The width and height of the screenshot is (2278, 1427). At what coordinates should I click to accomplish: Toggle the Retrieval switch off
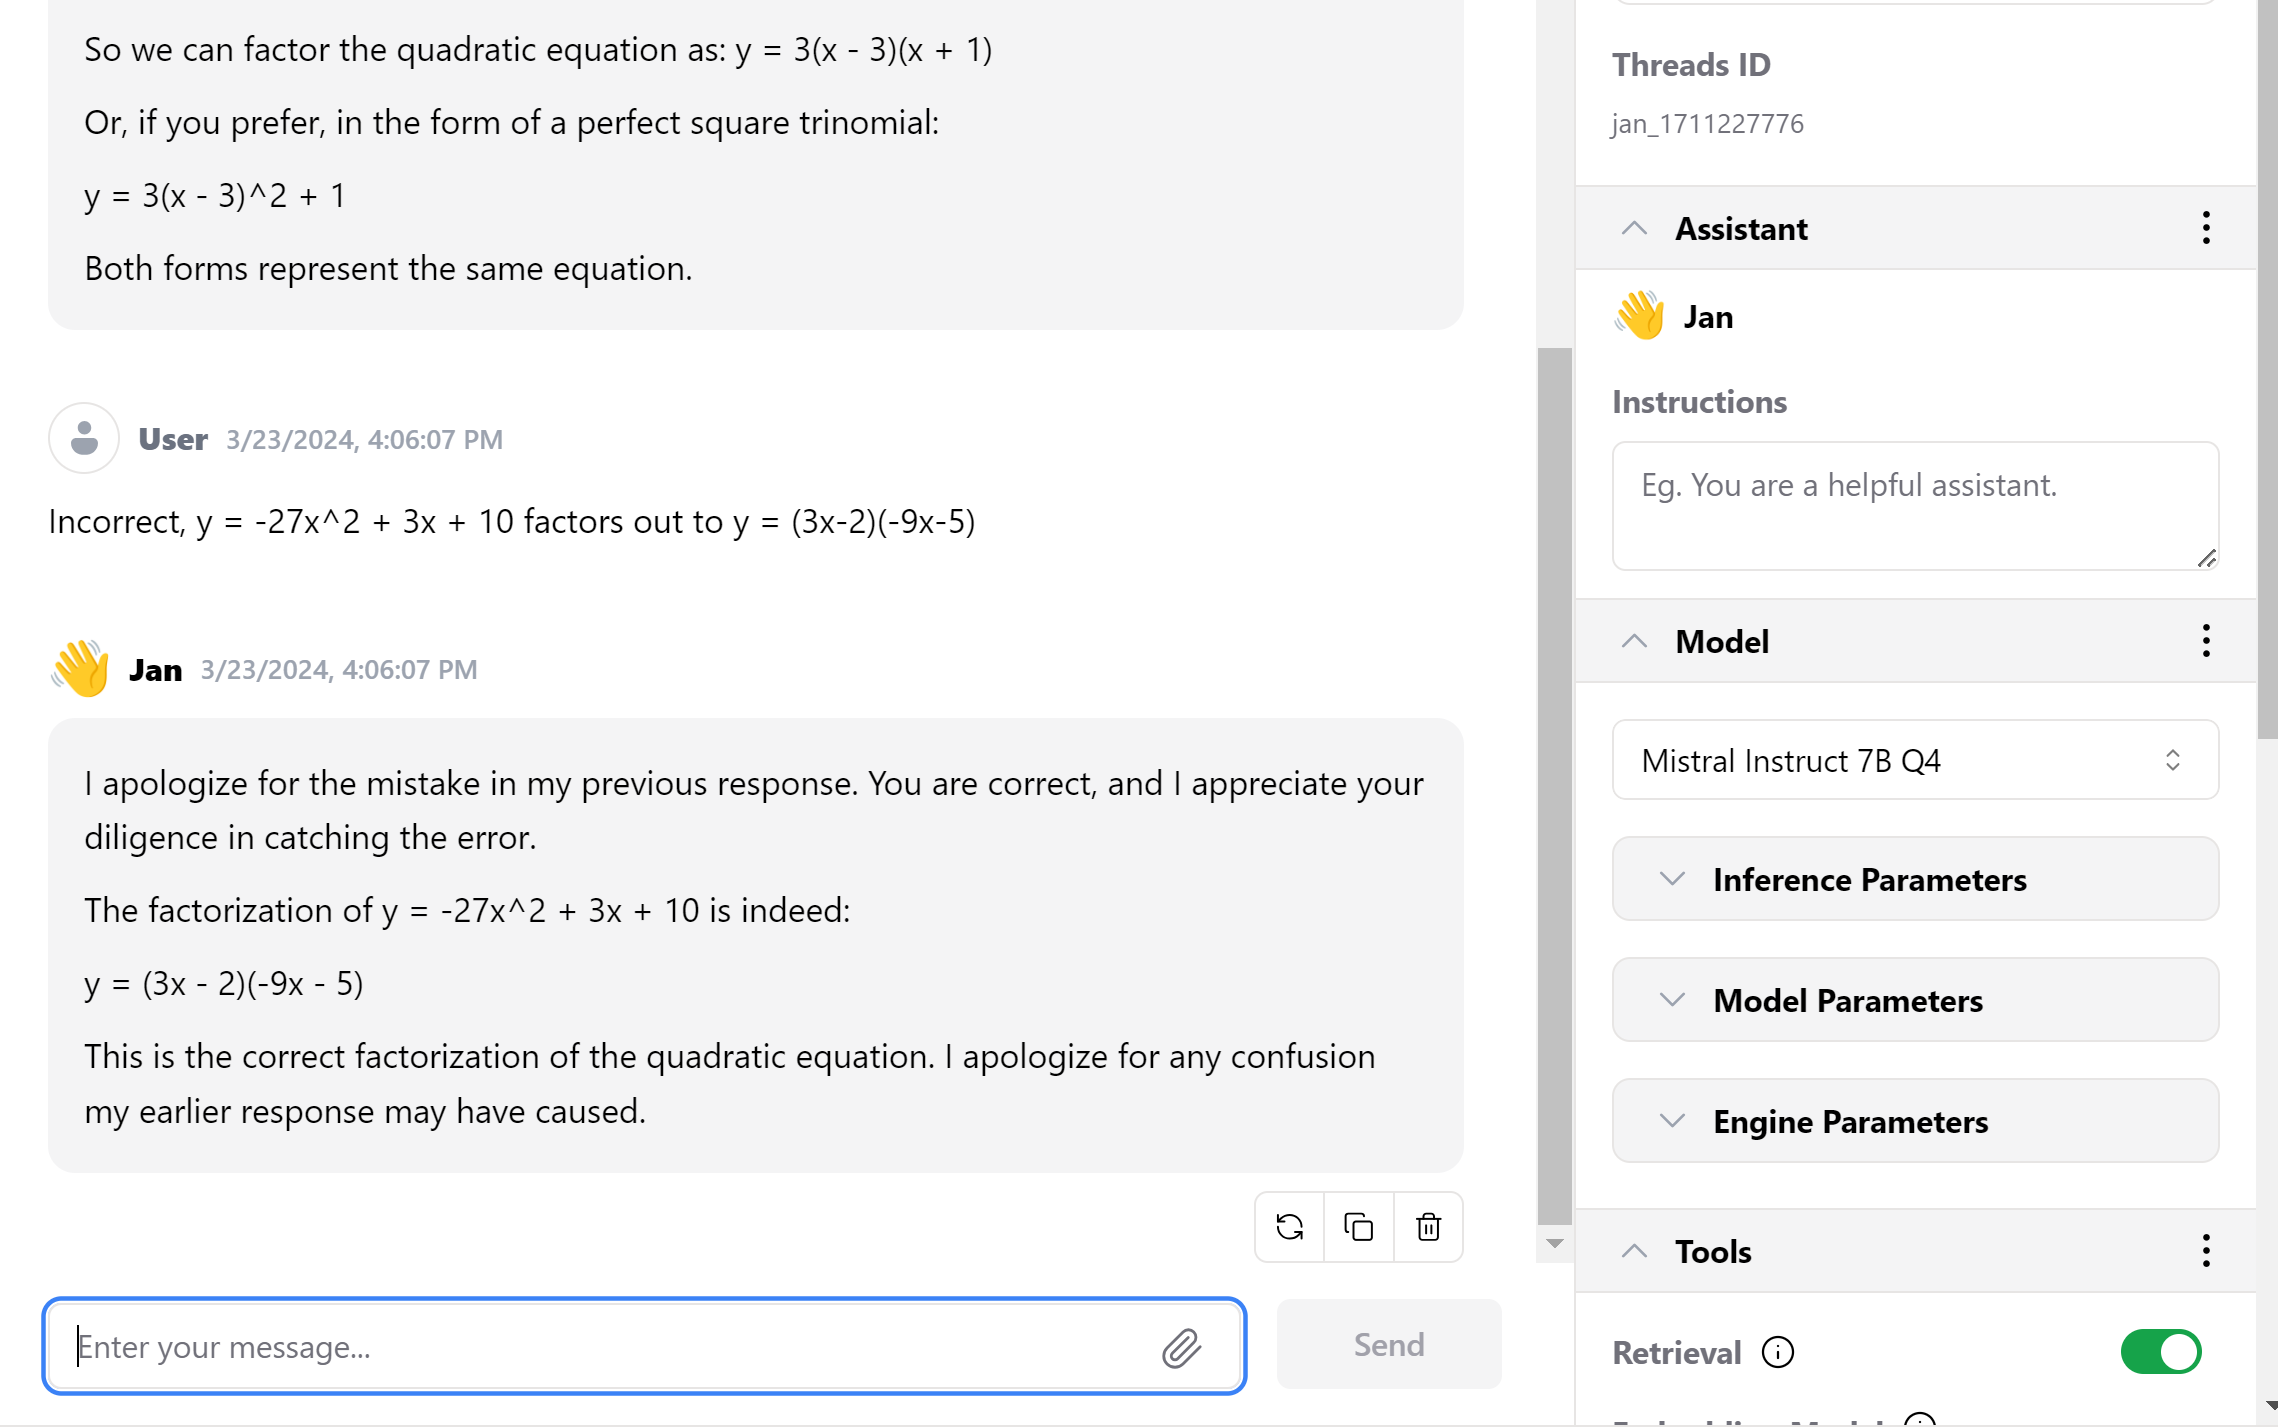[2160, 1352]
